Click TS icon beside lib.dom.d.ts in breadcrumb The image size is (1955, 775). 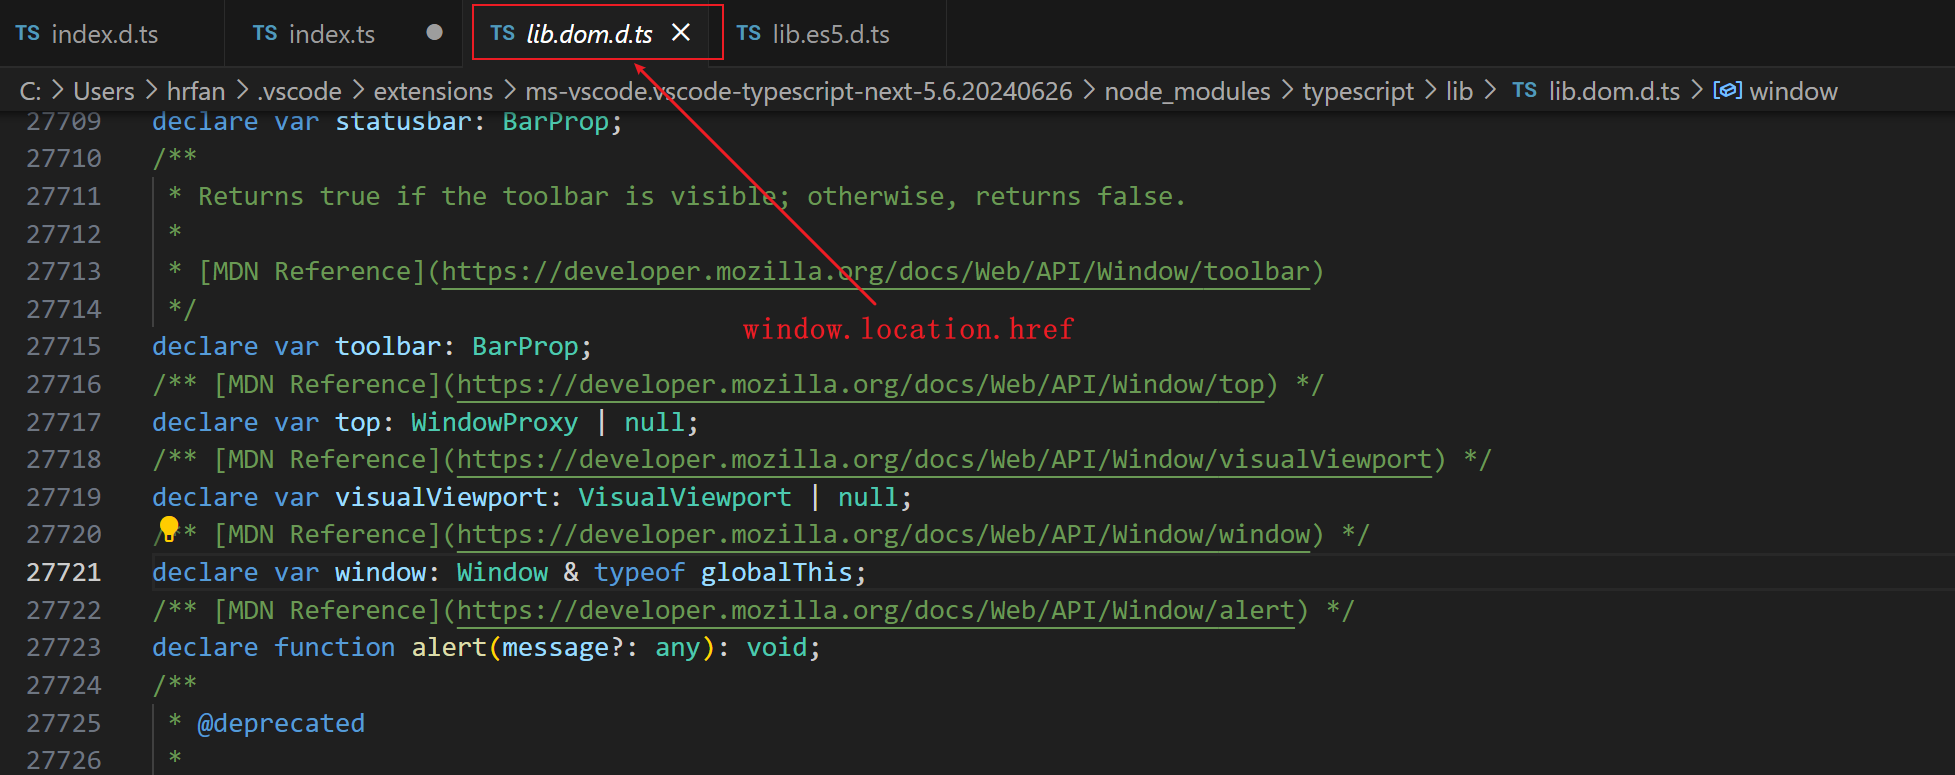1524,91
